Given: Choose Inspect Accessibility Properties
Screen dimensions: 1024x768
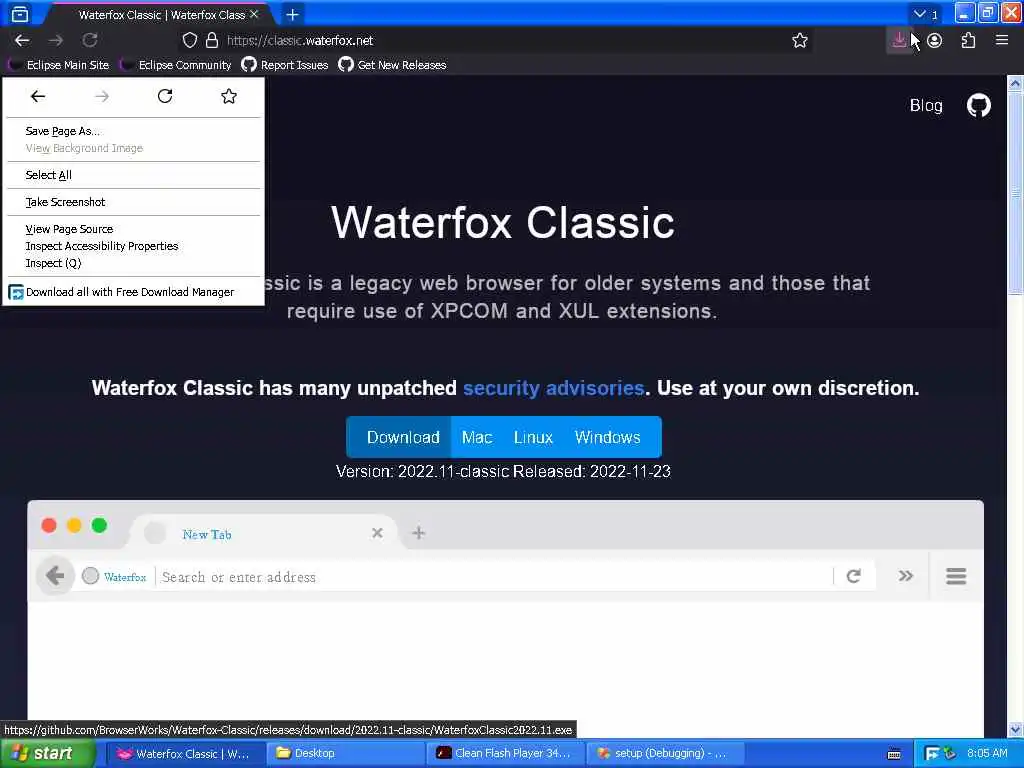Looking at the screenshot, I should [133, 246].
